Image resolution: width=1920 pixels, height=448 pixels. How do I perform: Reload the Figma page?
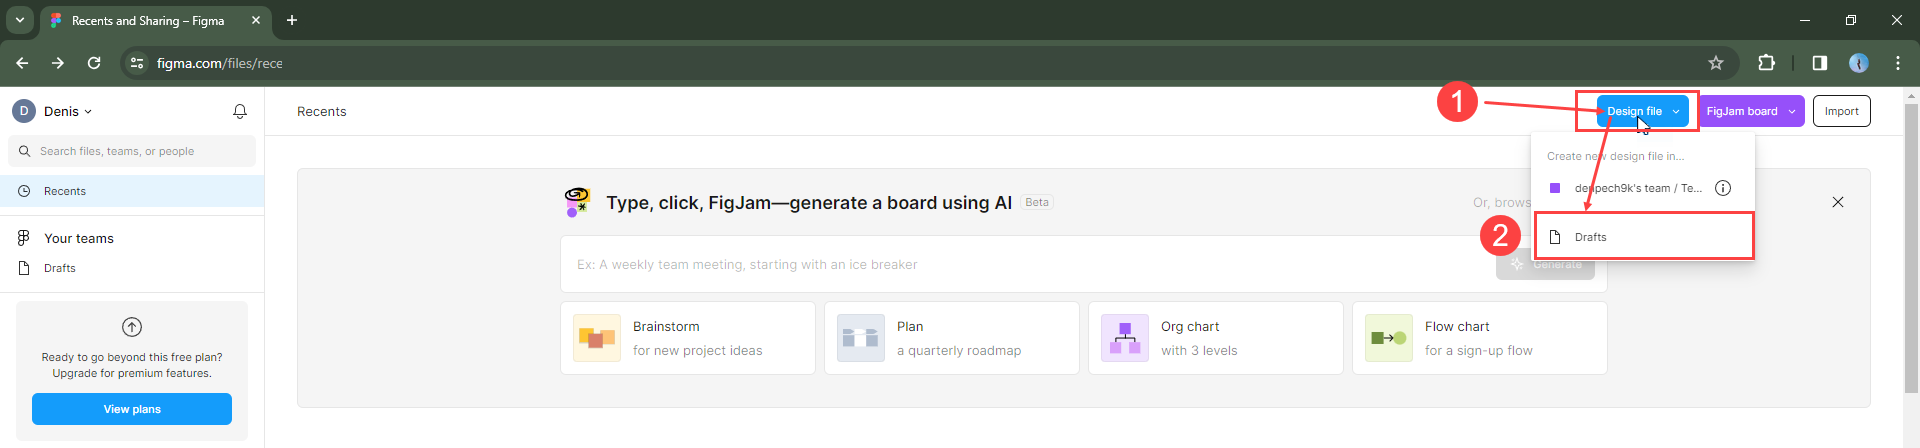click(94, 63)
